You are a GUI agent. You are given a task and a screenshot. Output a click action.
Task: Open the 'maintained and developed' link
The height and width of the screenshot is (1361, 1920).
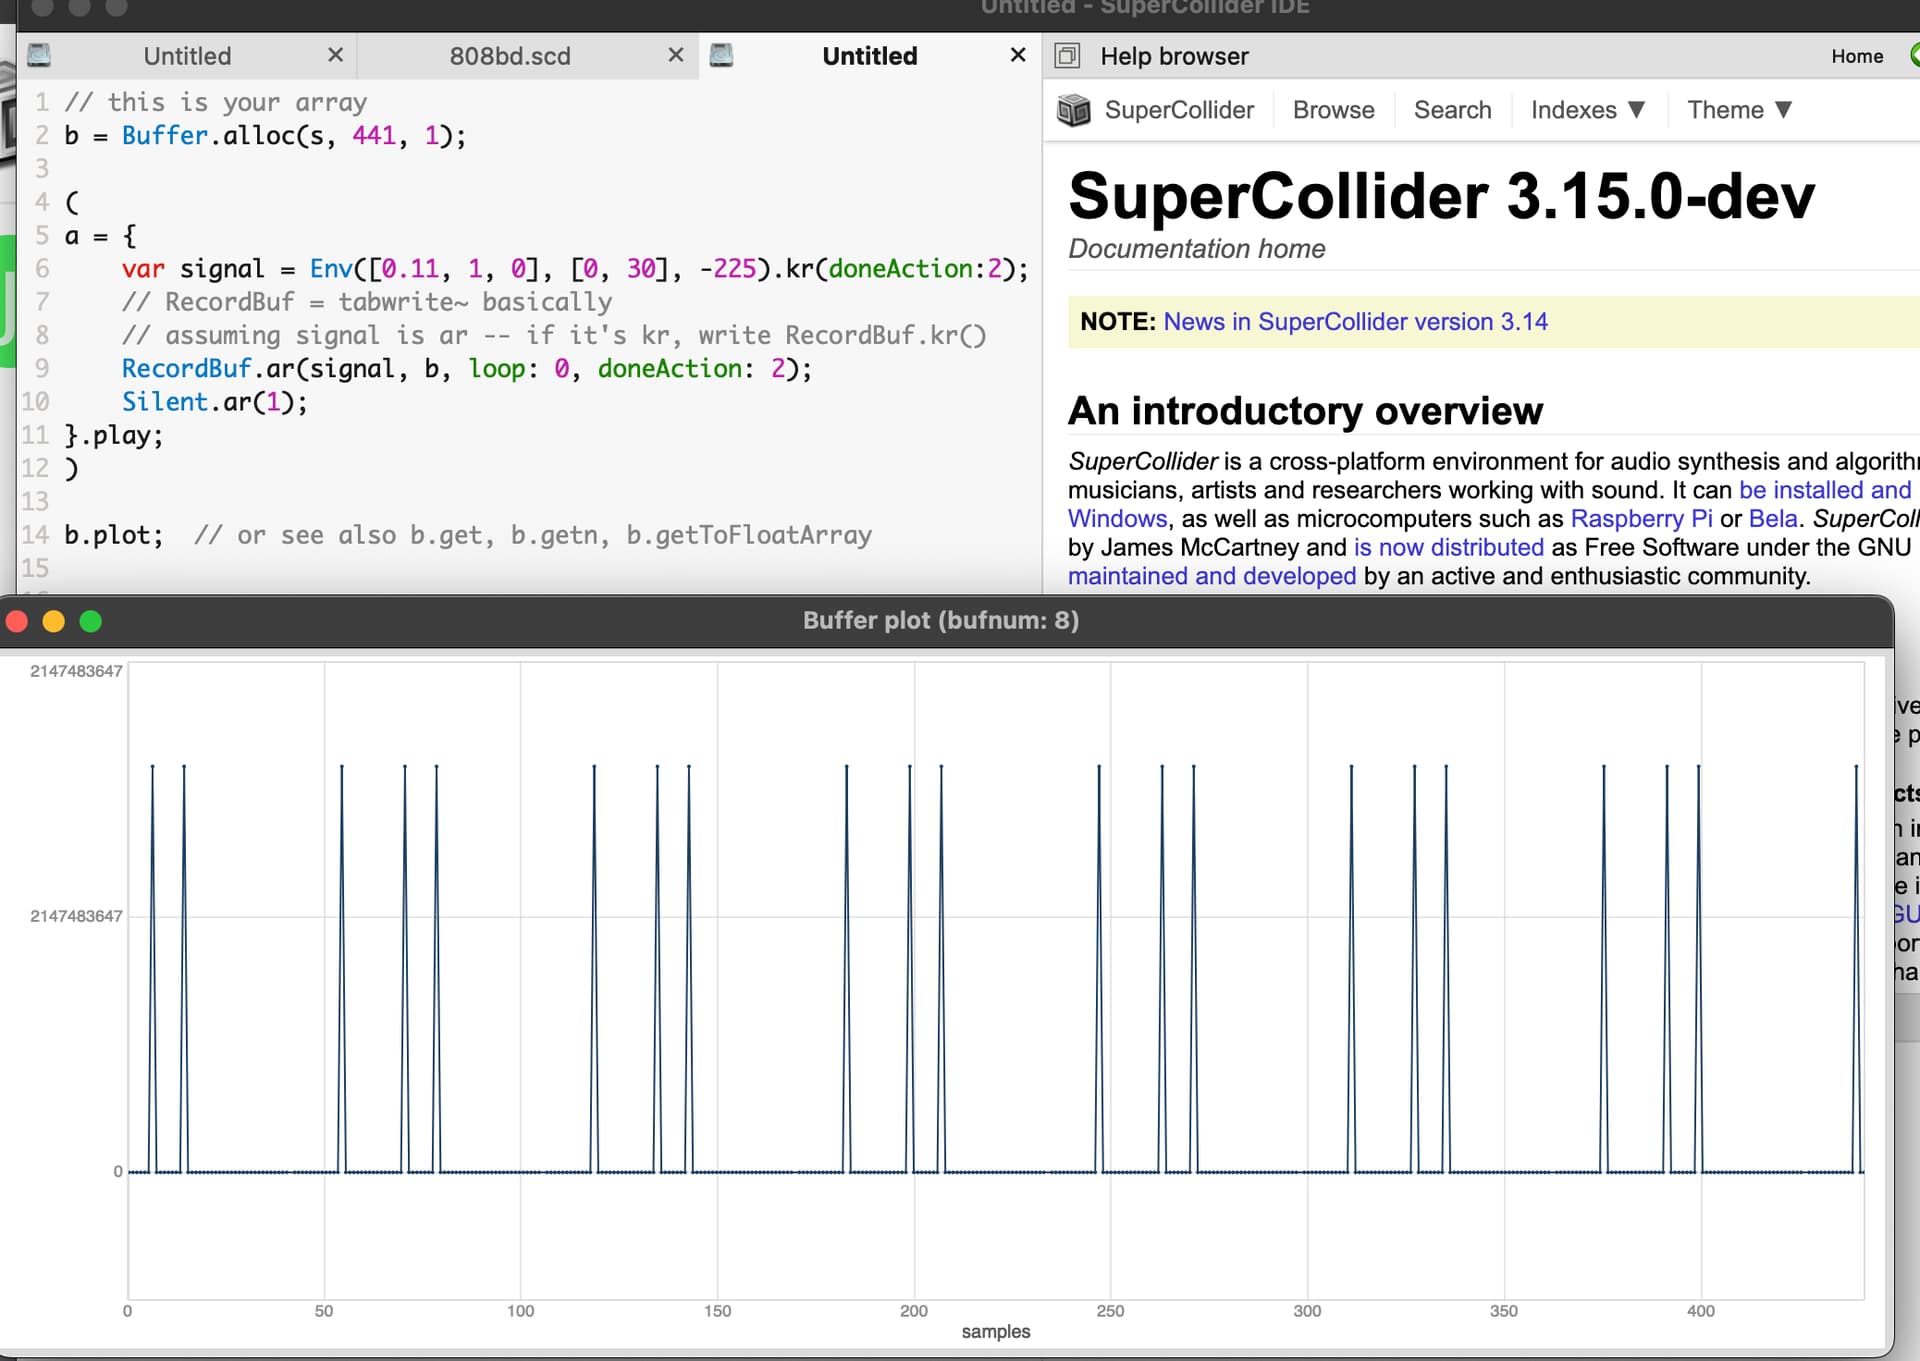point(1212,577)
